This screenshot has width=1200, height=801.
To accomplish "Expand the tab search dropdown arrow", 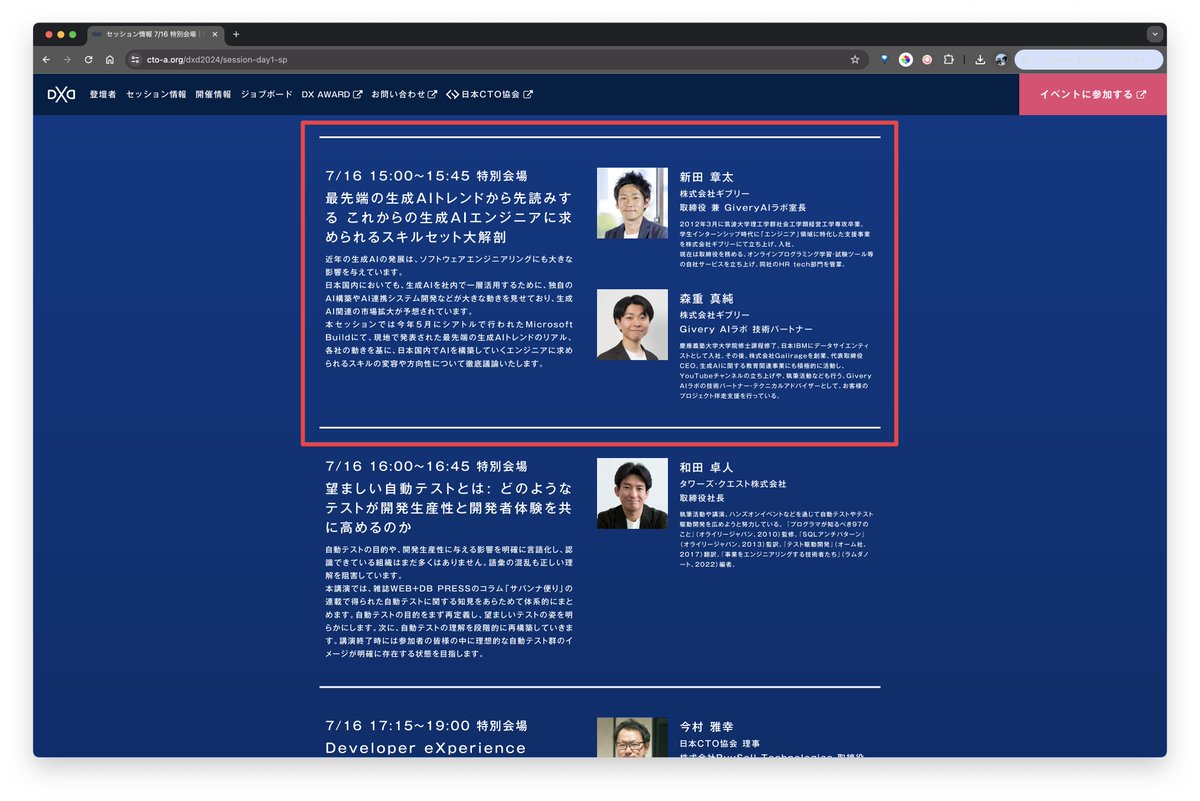I will tap(1155, 34).
